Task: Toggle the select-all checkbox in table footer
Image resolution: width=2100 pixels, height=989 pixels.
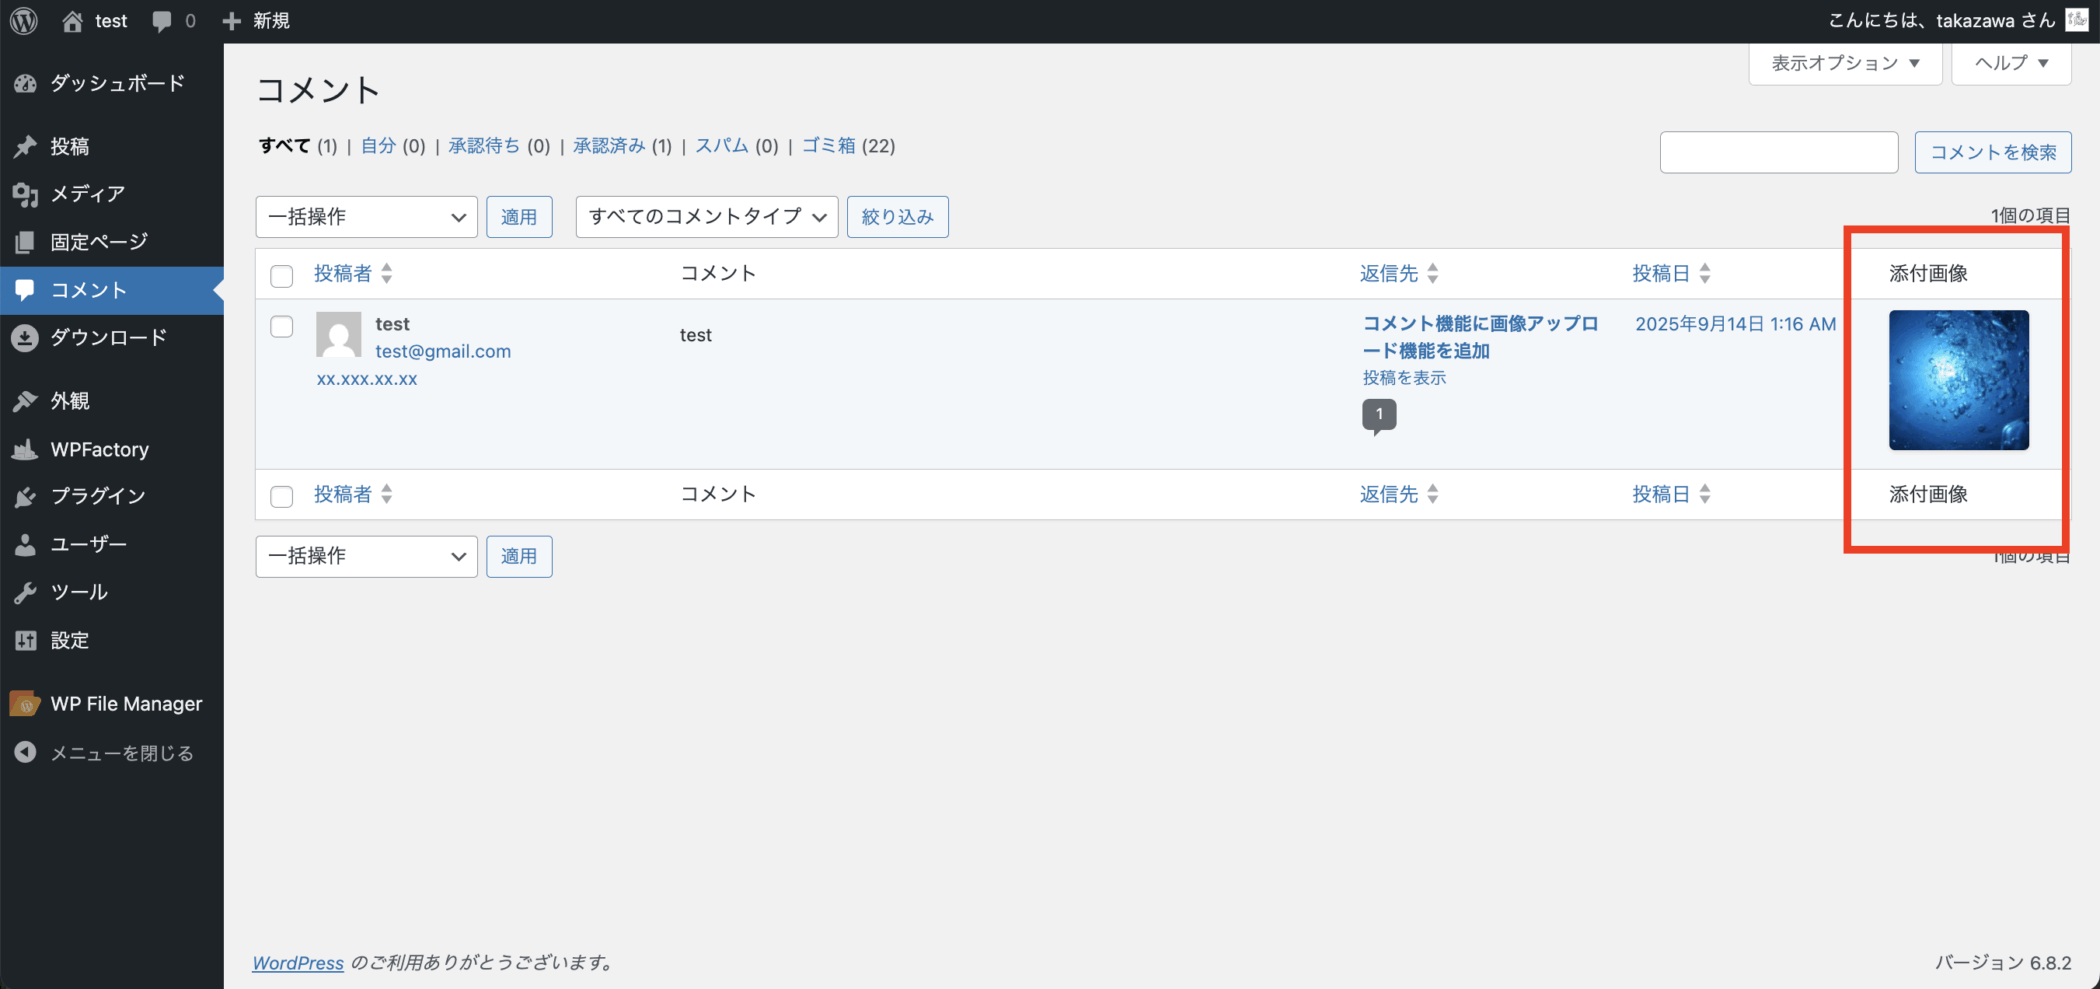Action: click(x=282, y=496)
